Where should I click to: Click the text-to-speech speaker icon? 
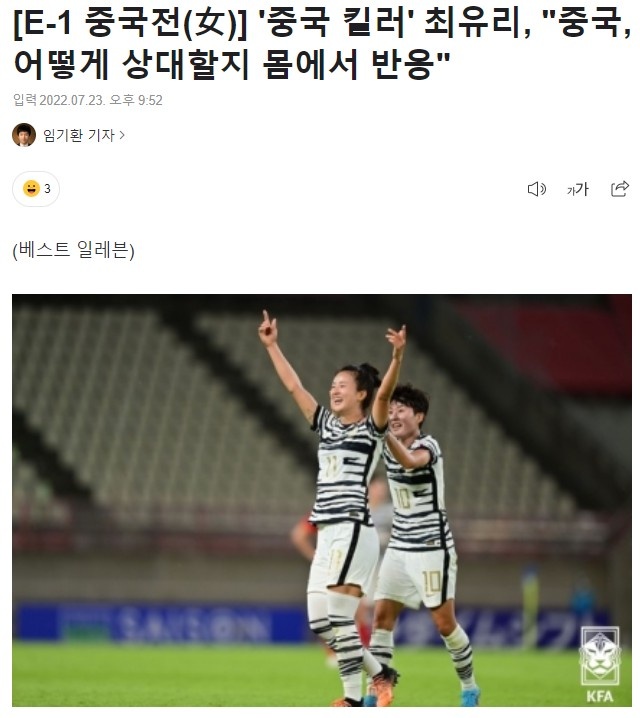click(537, 189)
